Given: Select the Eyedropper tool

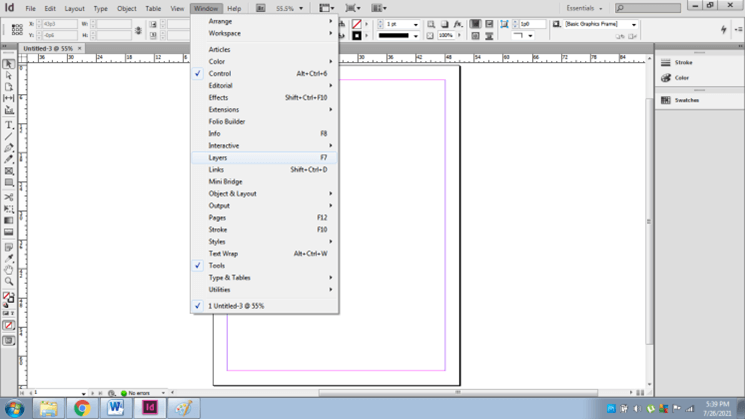Looking at the screenshot, I should click(9, 259).
